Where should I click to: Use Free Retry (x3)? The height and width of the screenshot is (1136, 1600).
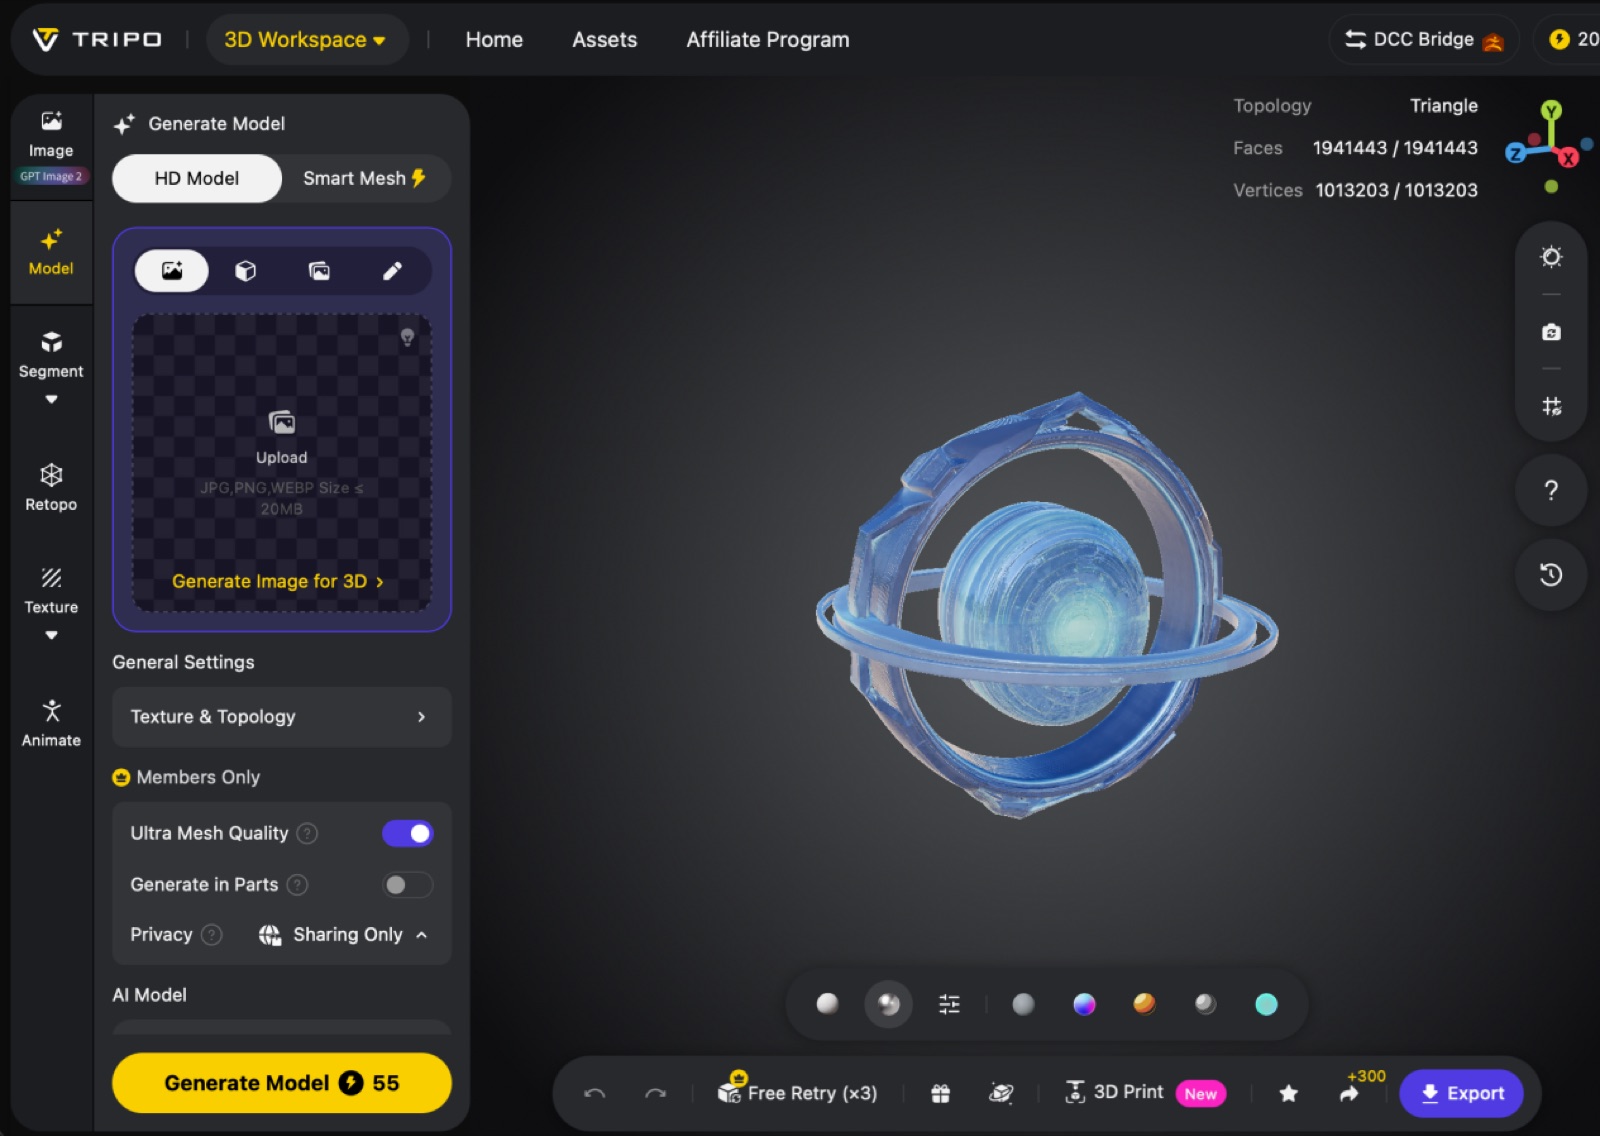[x=797, y=1092]
